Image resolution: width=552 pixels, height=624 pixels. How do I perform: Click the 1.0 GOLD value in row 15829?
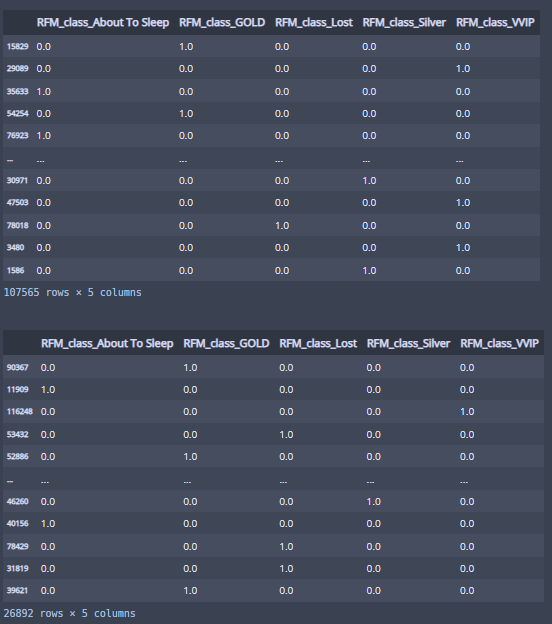(186, 47)
